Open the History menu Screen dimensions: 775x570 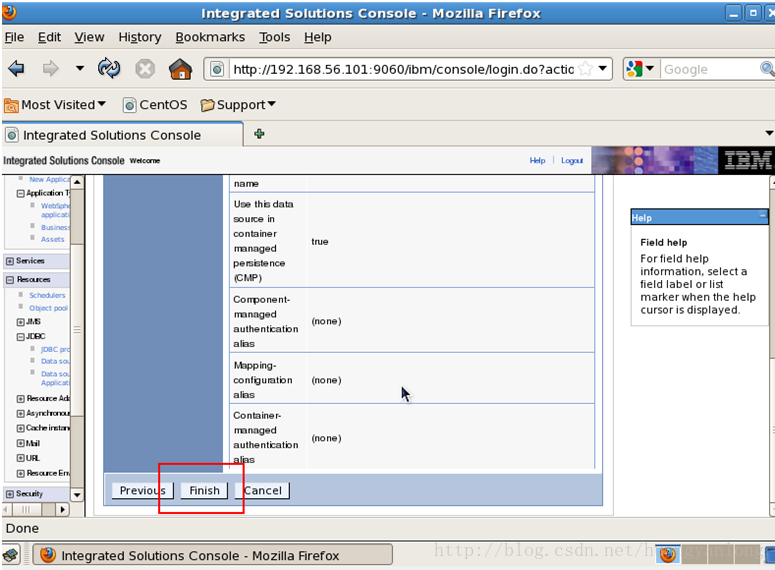(x=140, y=37)
